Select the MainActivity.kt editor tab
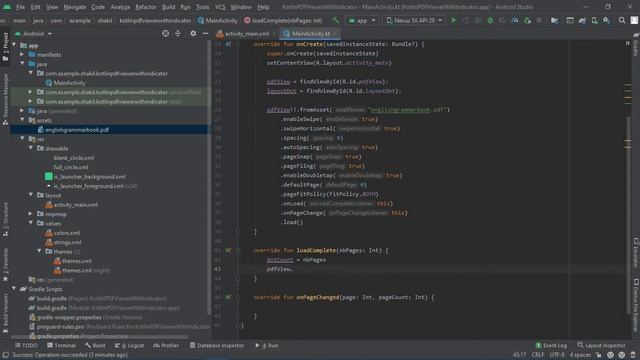Image resolution: width=640 pixels, height=360 pixels. [310, 33]
